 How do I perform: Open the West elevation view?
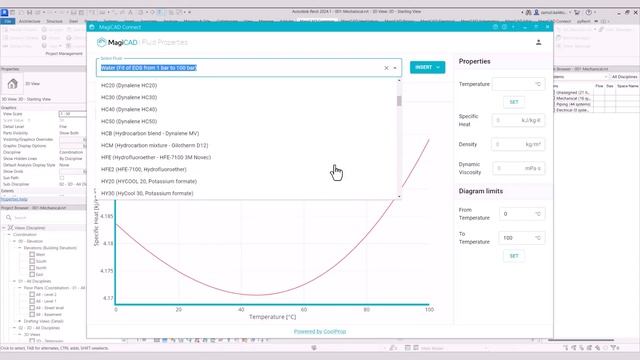tap(40, 254)
